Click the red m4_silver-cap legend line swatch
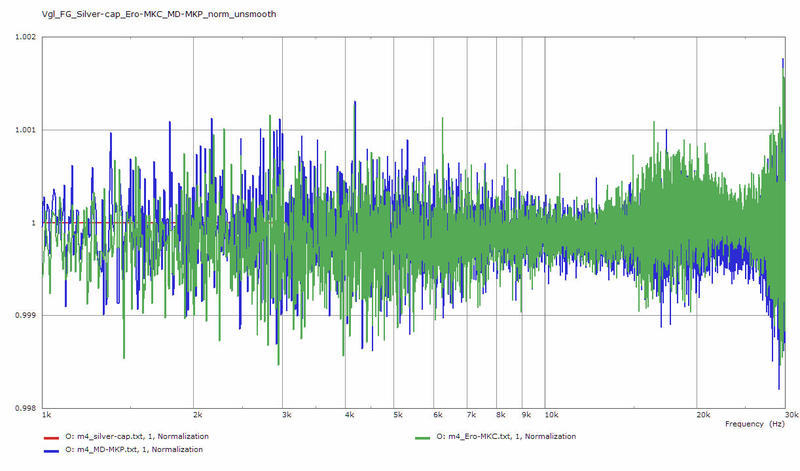 [52, 438]
